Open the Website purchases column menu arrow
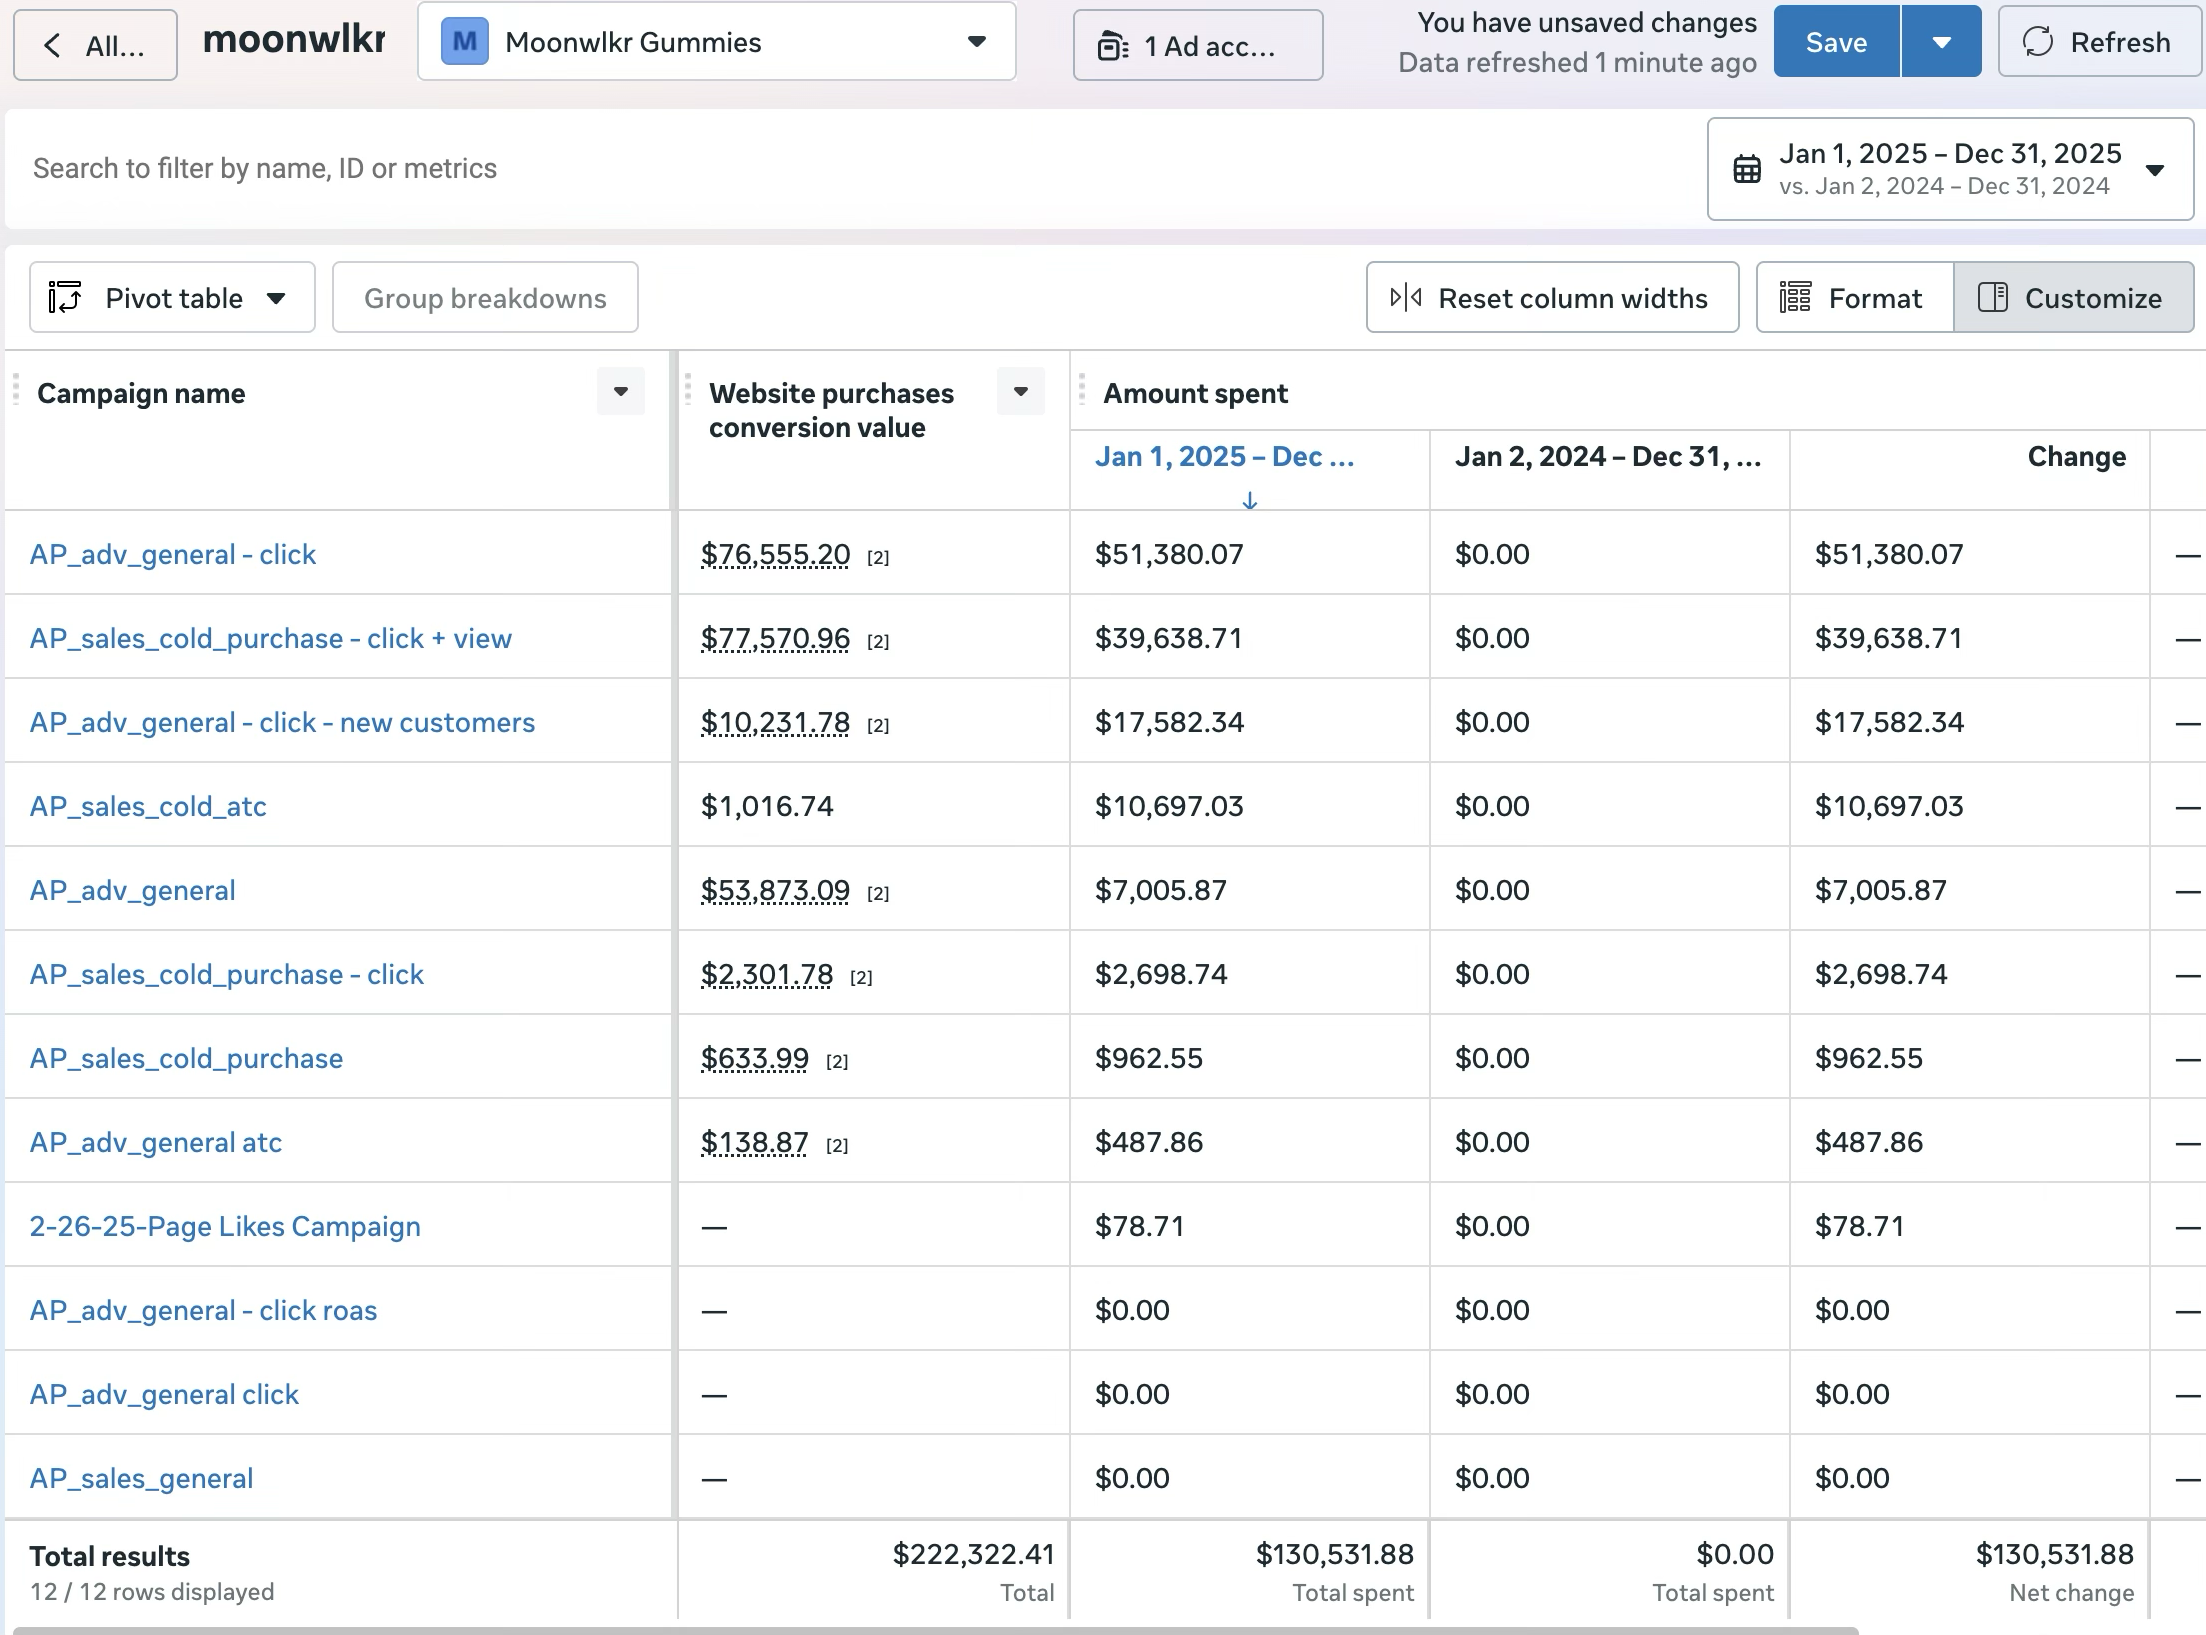Viewport: 2206px width, 1635px height. 1021,391
